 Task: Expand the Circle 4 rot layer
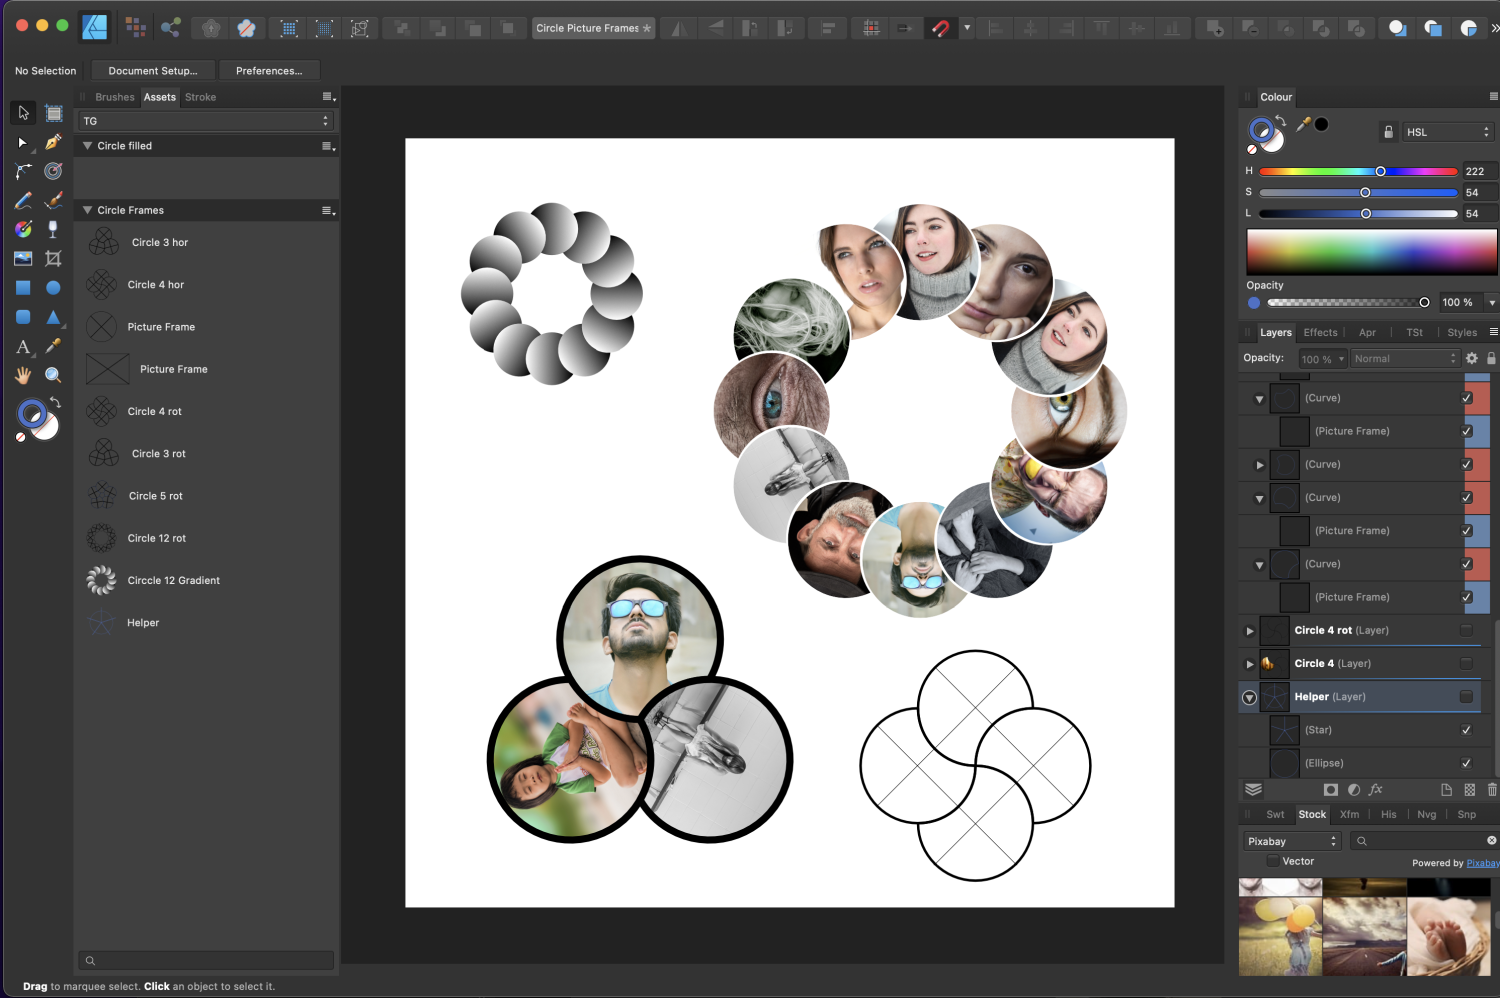tap(1249, 630)
